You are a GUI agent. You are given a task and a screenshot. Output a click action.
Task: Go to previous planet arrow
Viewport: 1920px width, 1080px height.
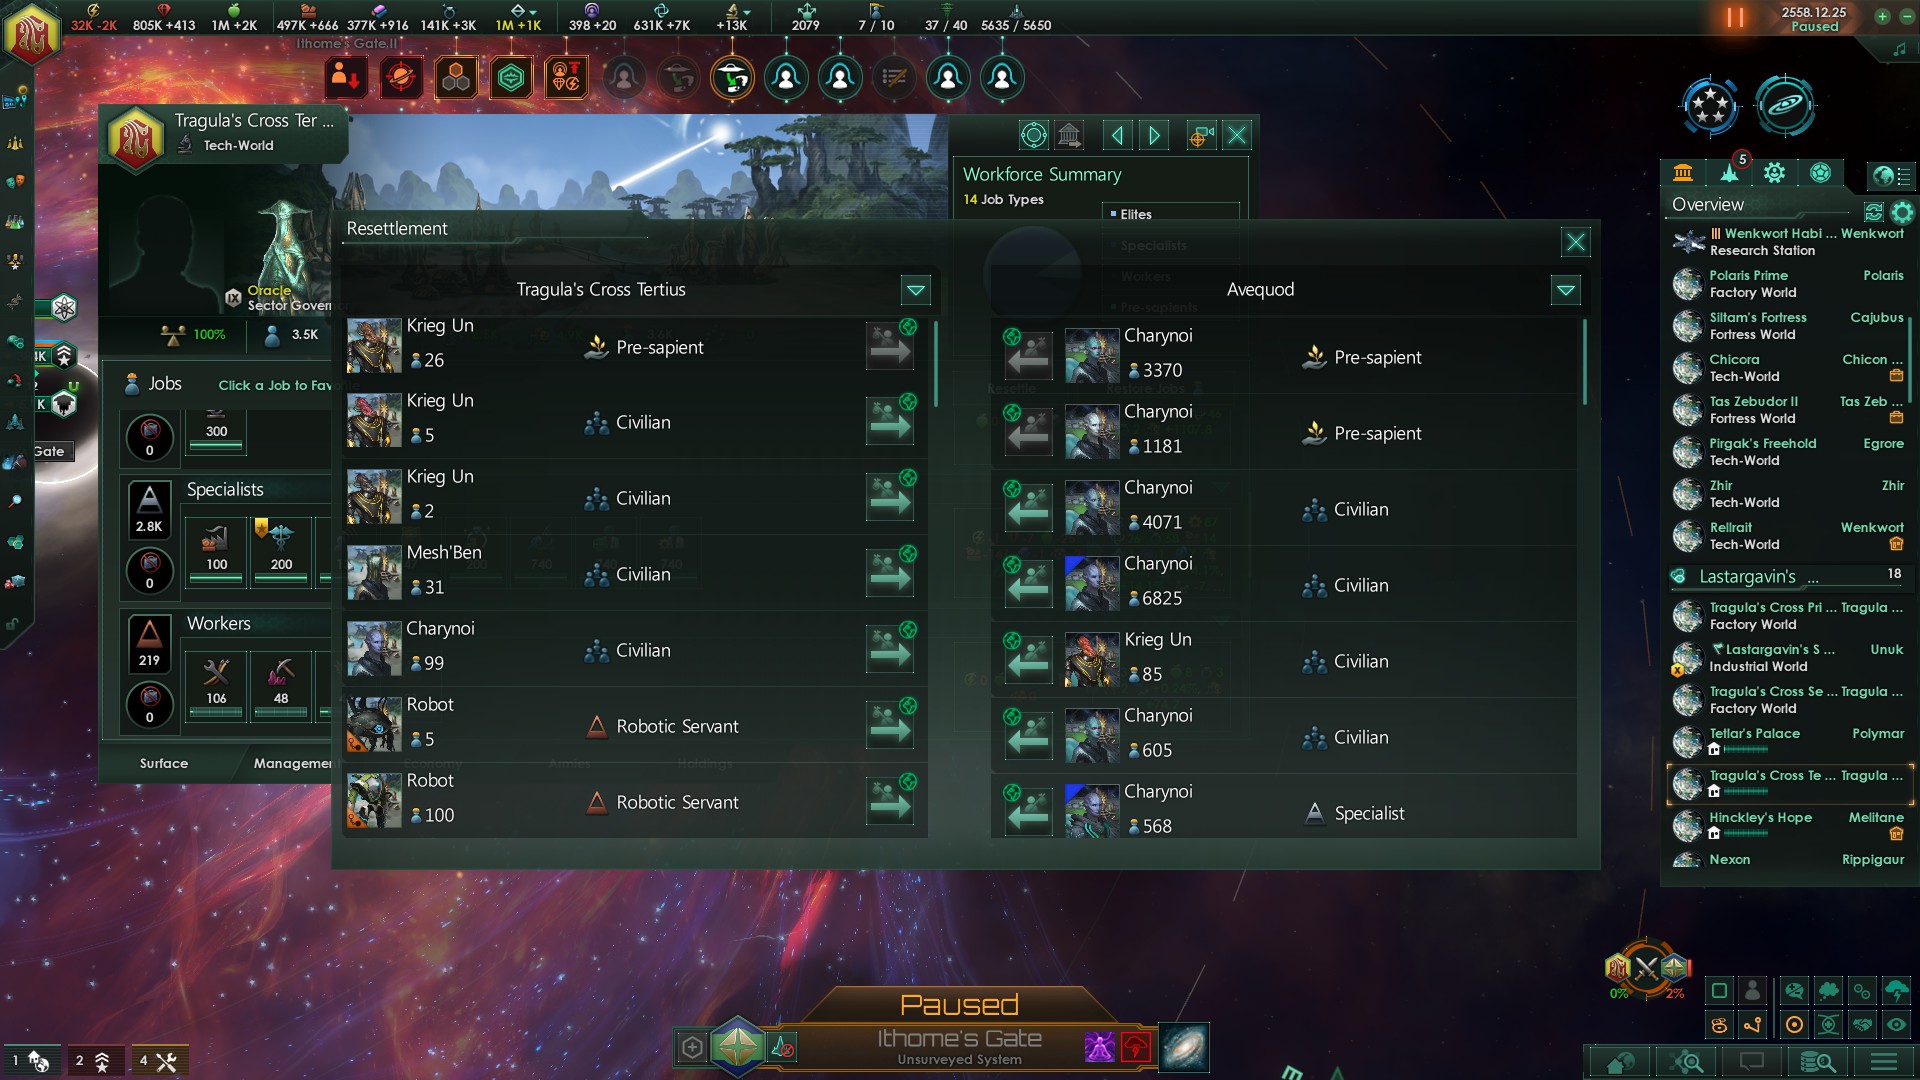1118,135
